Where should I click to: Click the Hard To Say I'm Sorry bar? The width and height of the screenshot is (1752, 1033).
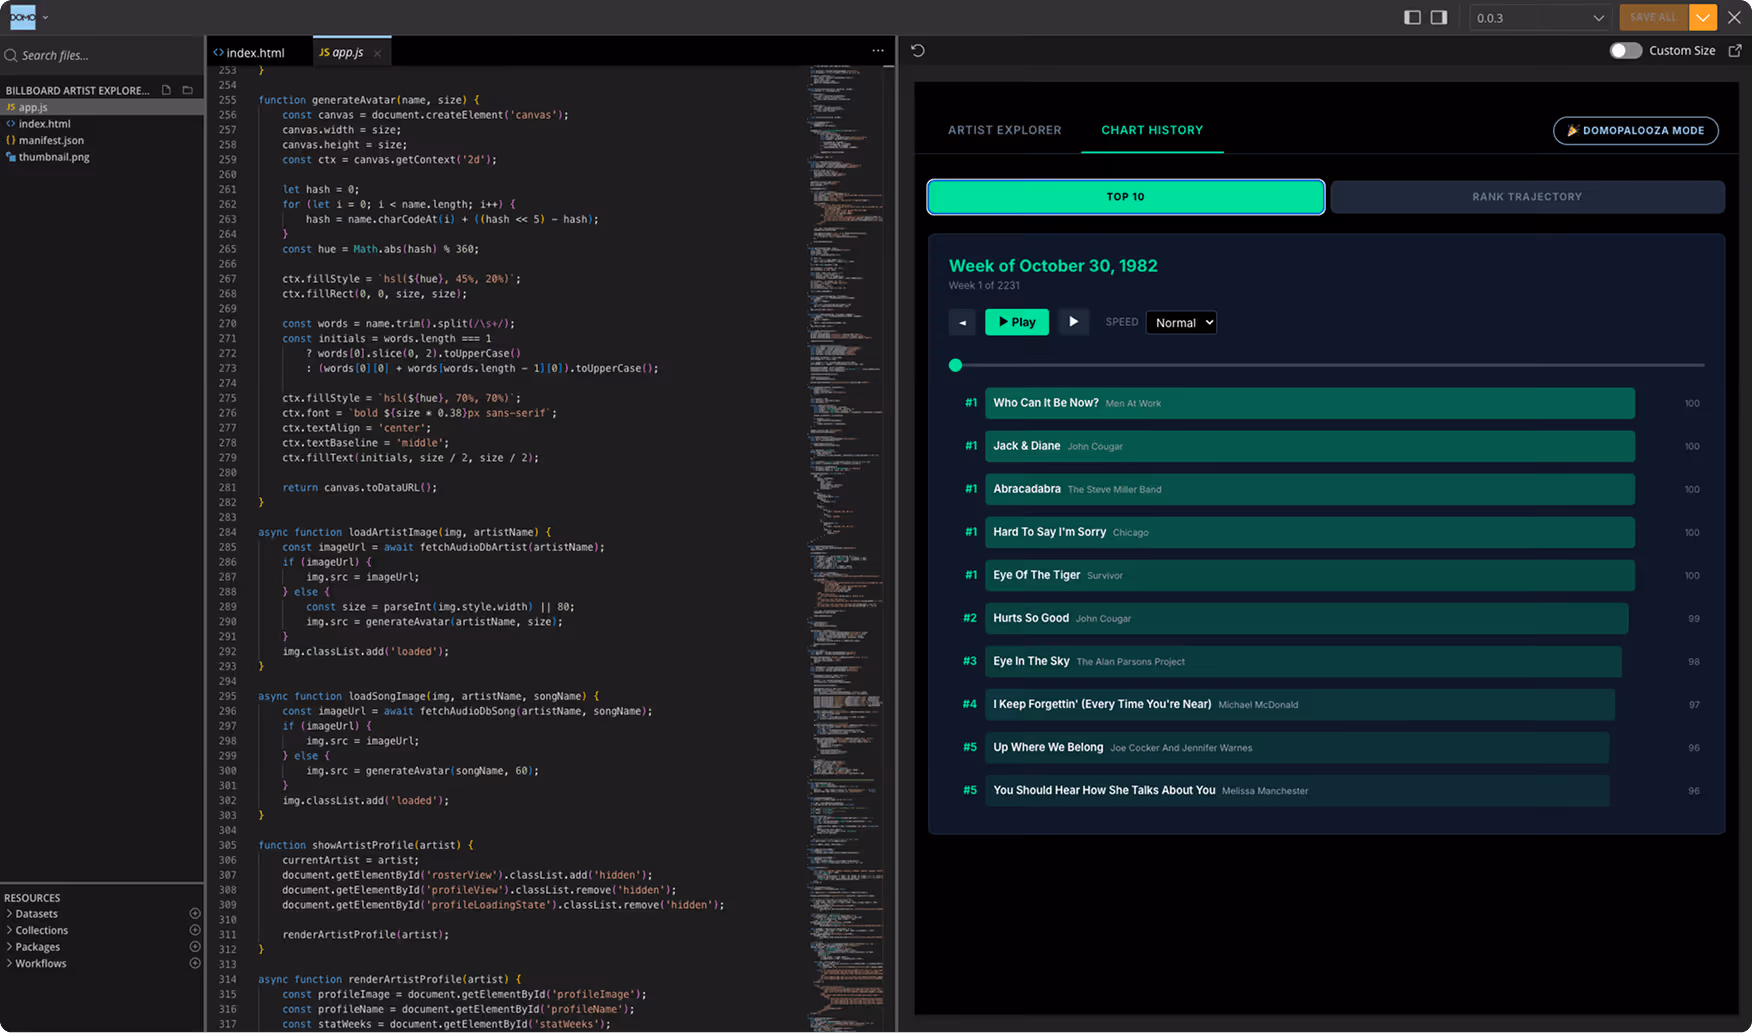tap(1310, 532)
